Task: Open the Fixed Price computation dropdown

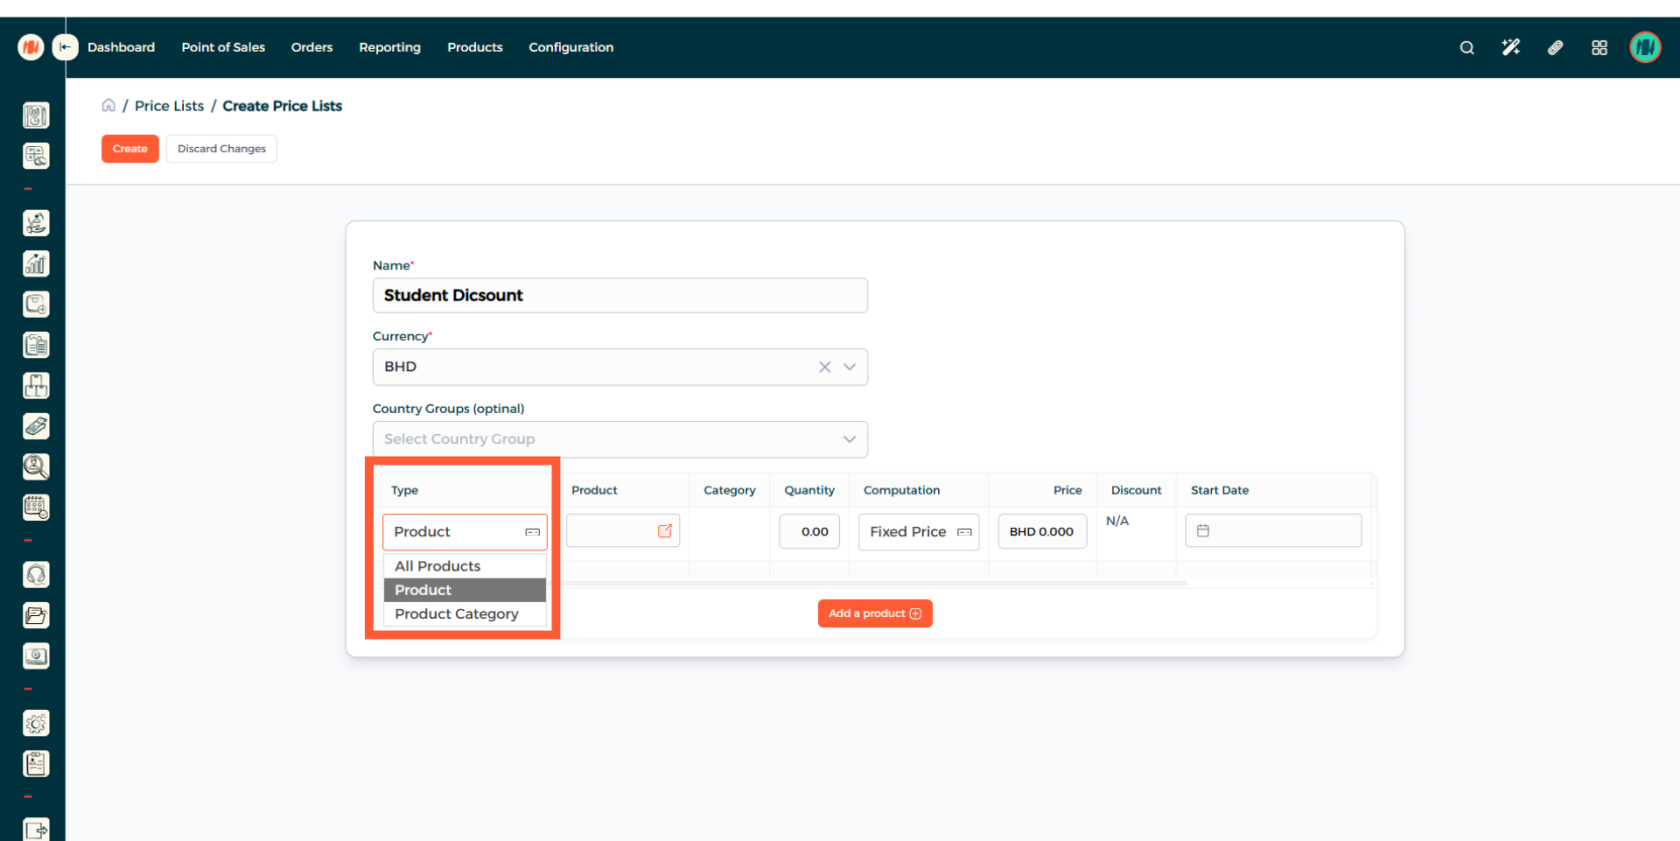Action: coord(918,532)
